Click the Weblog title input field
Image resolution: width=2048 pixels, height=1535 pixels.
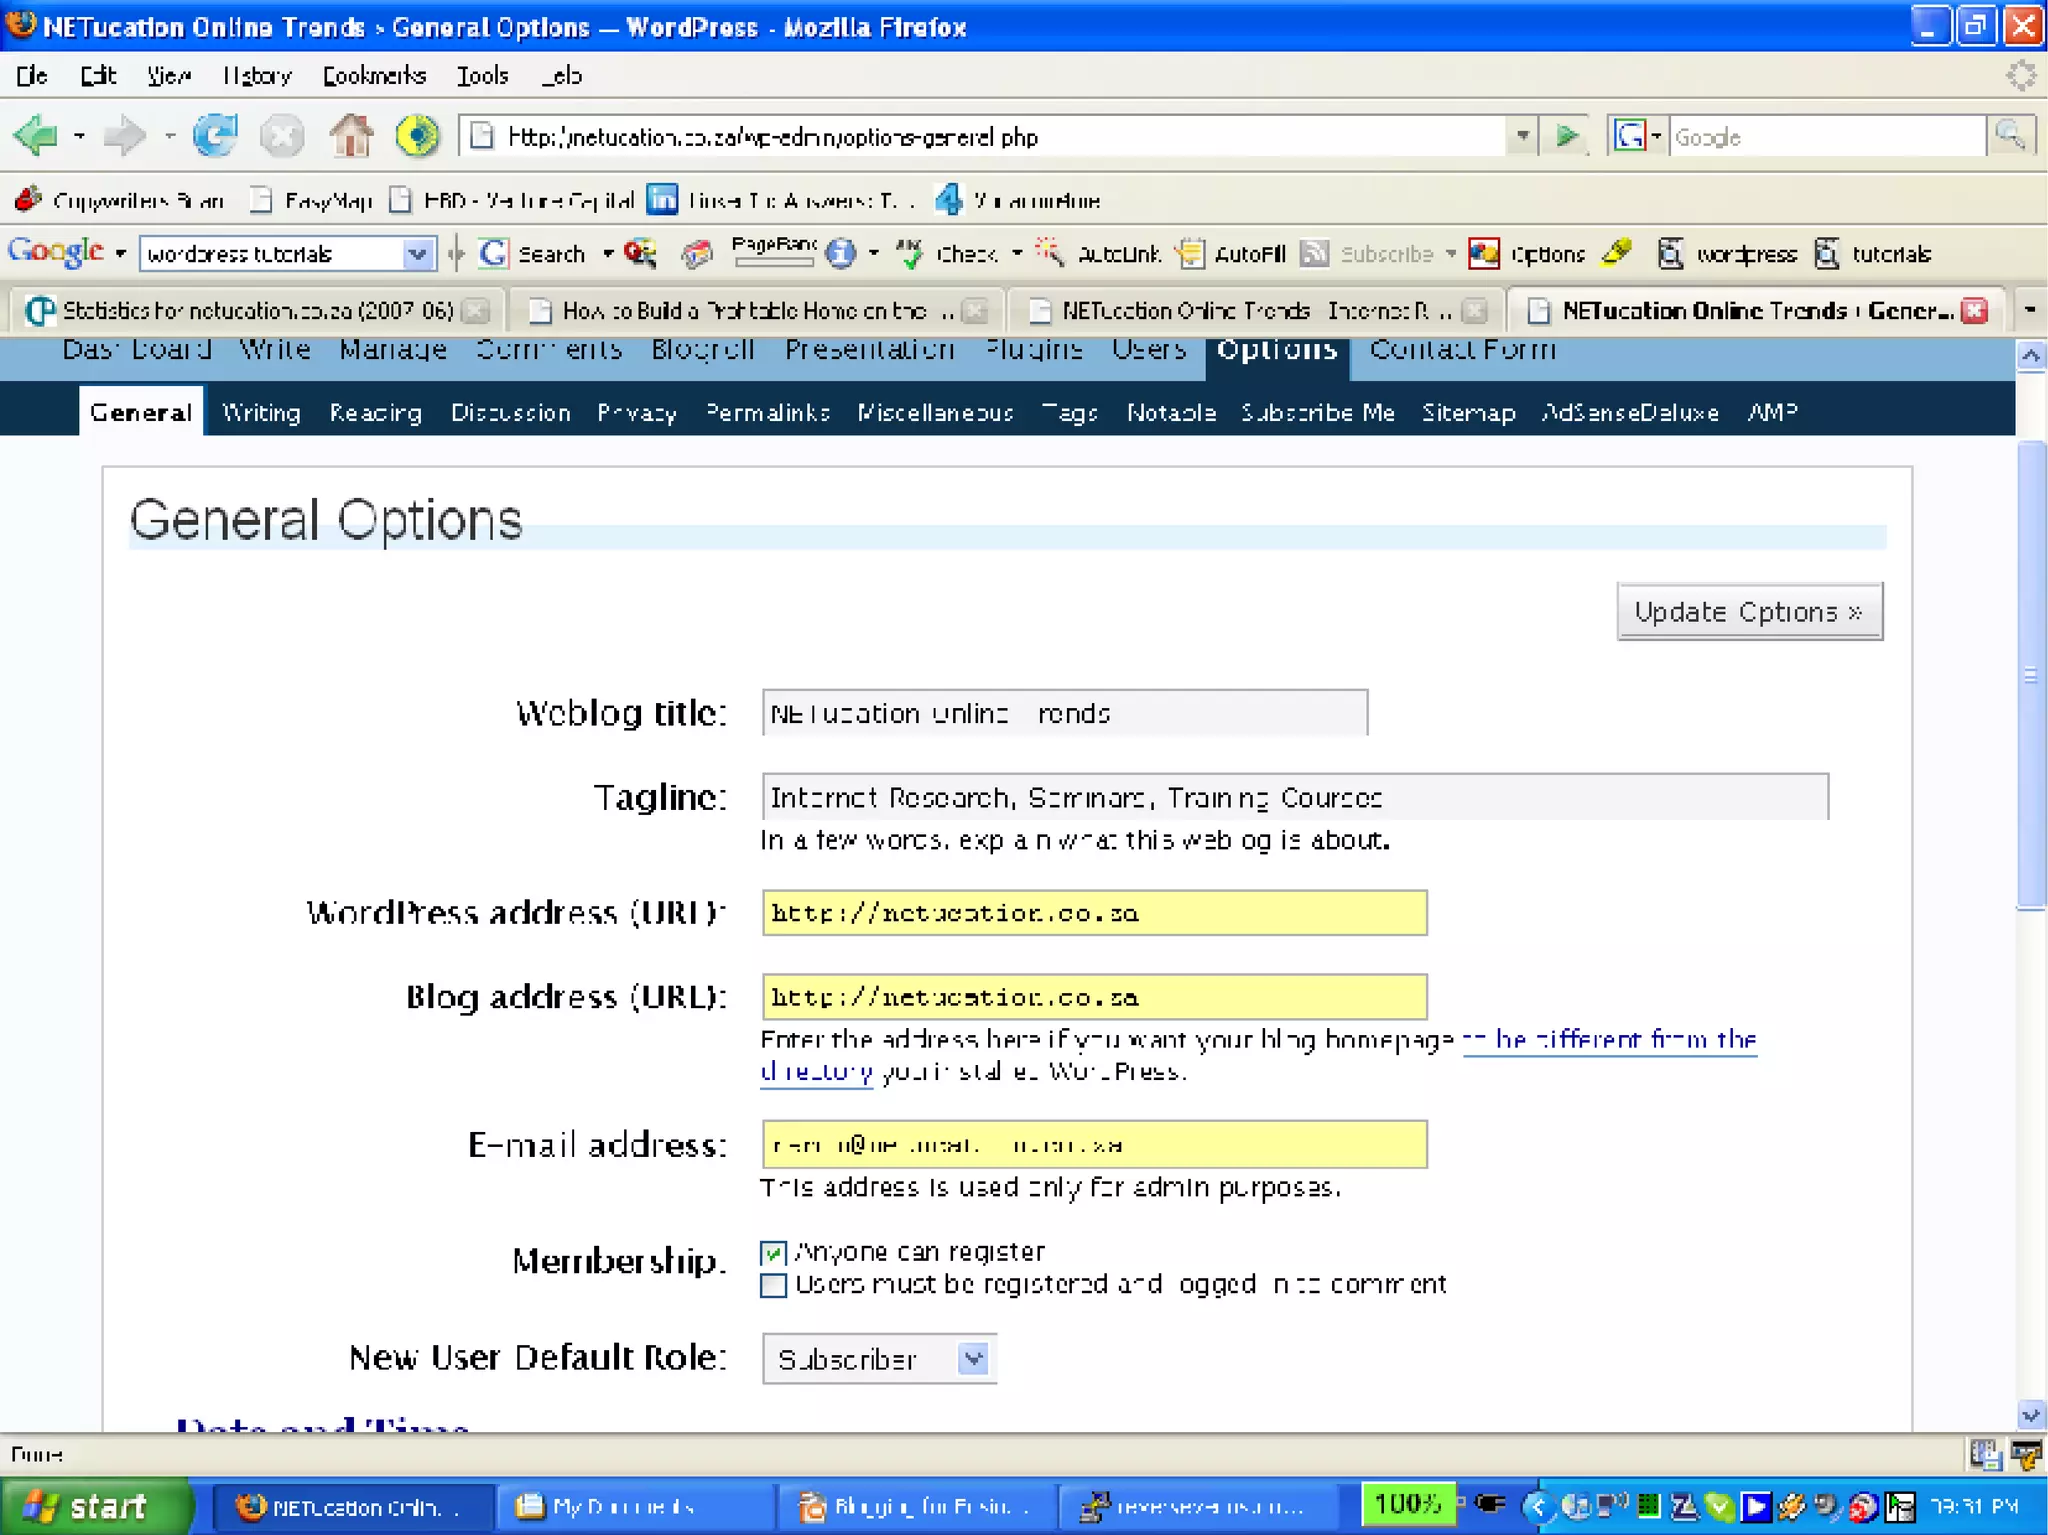pos(1064,714)
